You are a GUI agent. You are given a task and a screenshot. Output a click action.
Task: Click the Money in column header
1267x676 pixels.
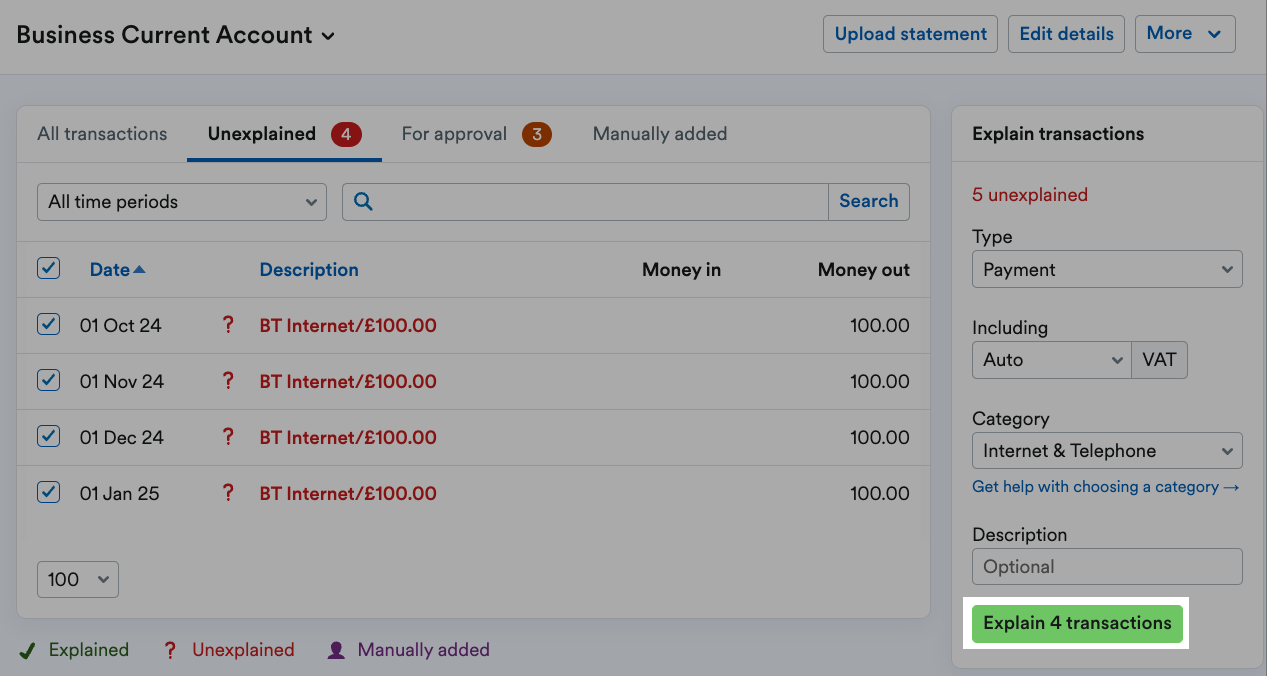[x=681, y=270]
